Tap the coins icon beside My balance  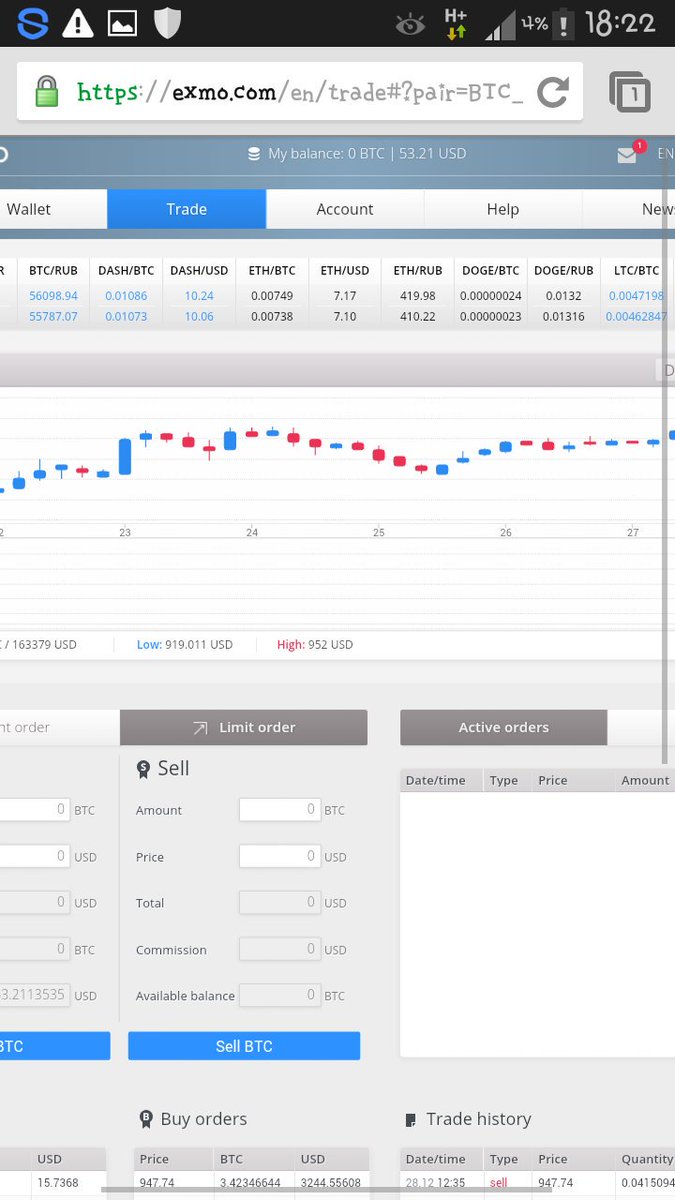click(x=254, y=154)
